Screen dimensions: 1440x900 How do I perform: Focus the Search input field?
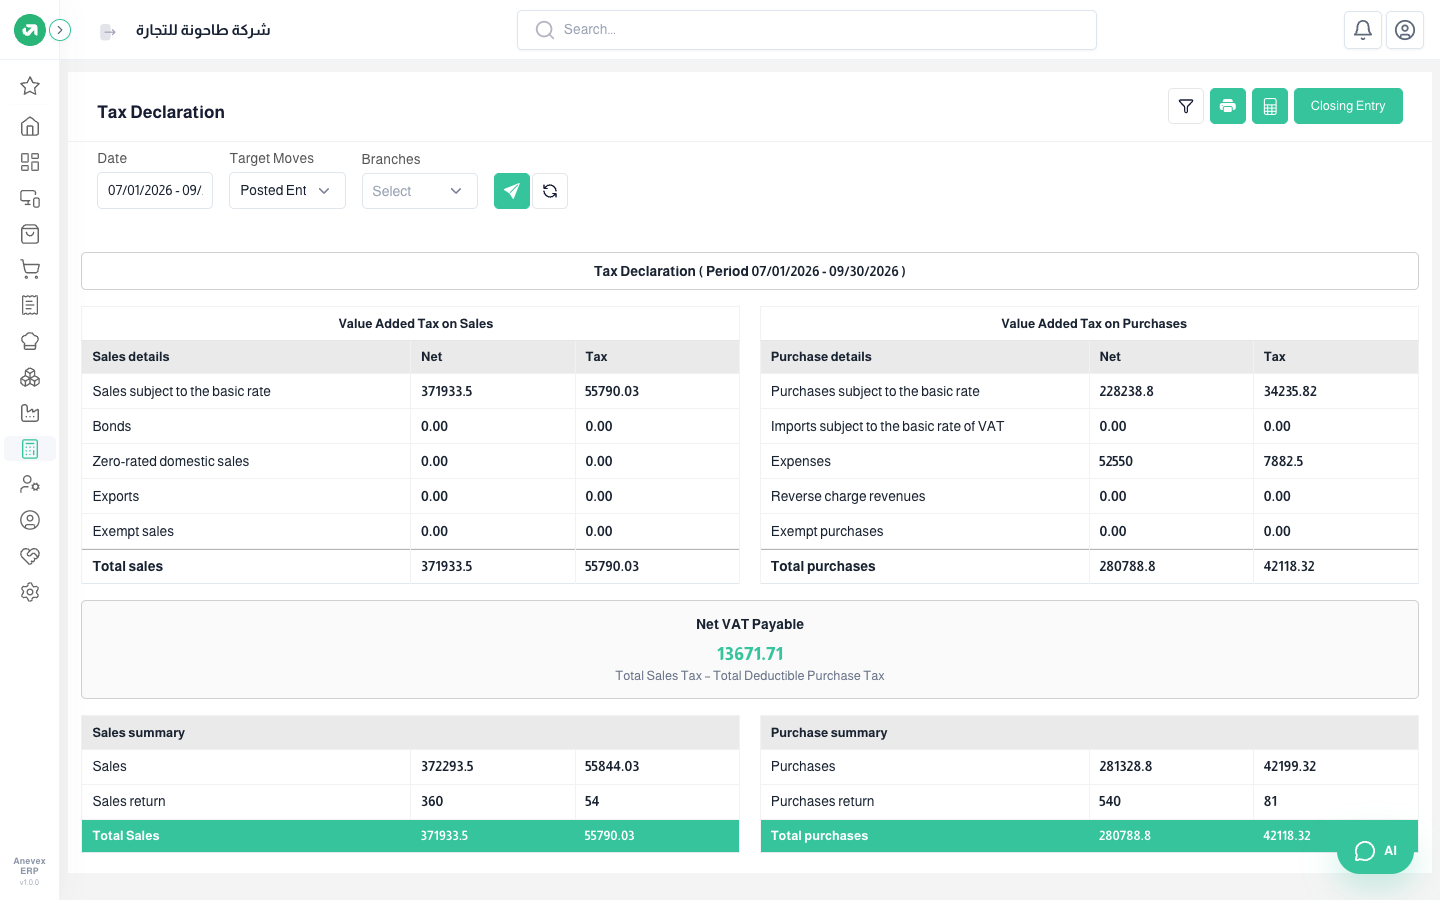click(x=807, y=30)
